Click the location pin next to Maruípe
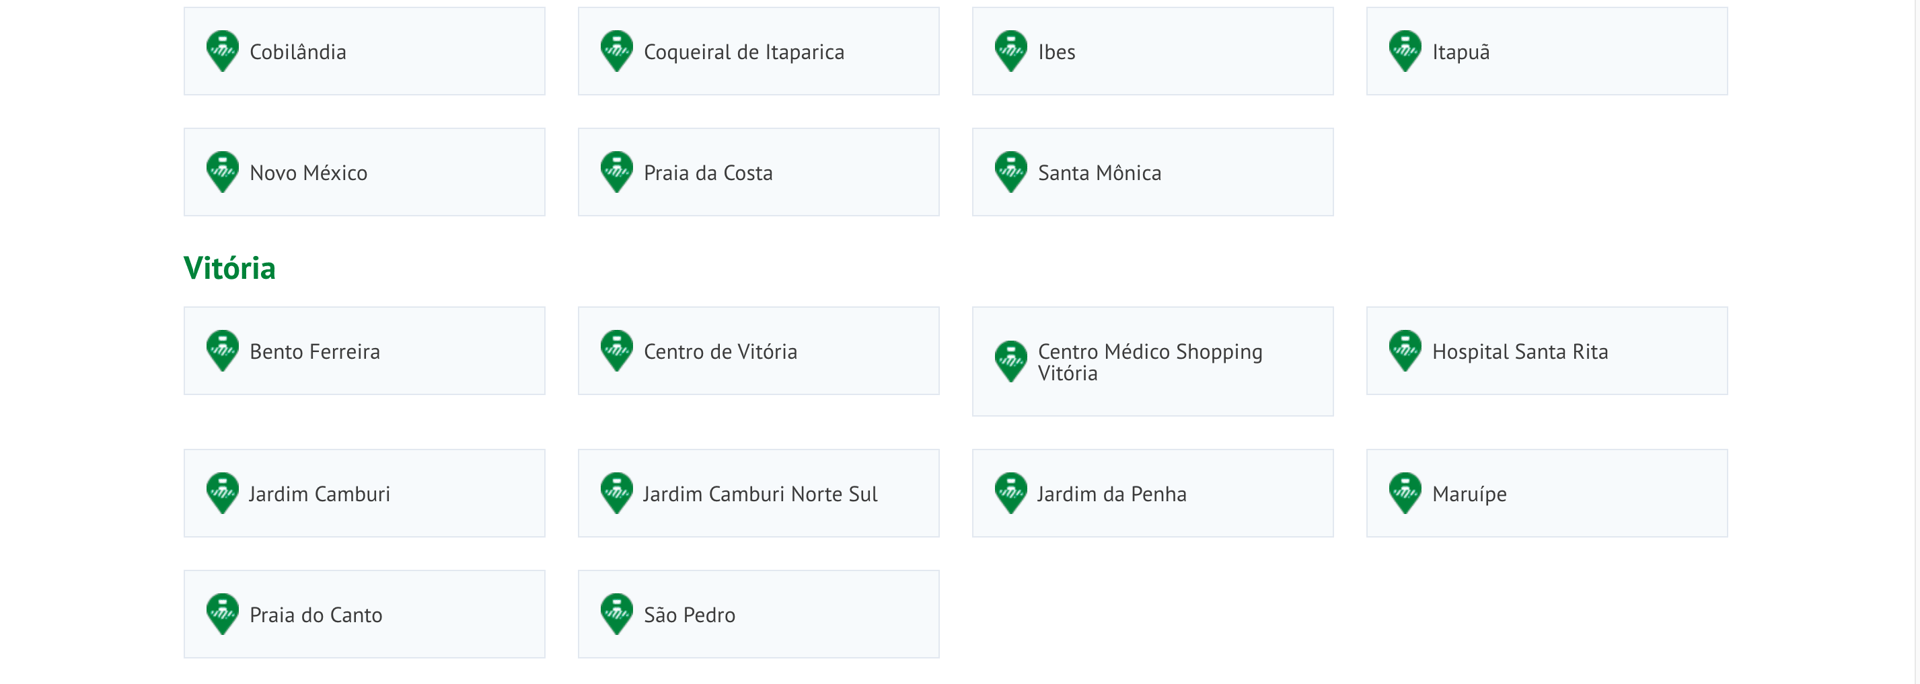 1404,493
